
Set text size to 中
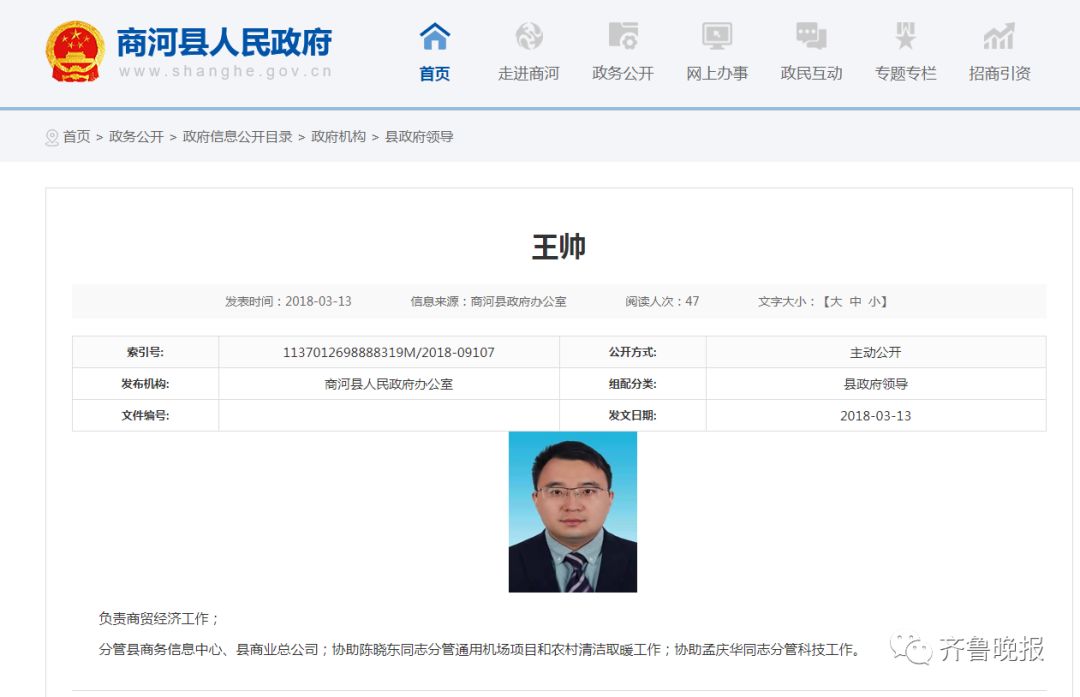[857, 301]
